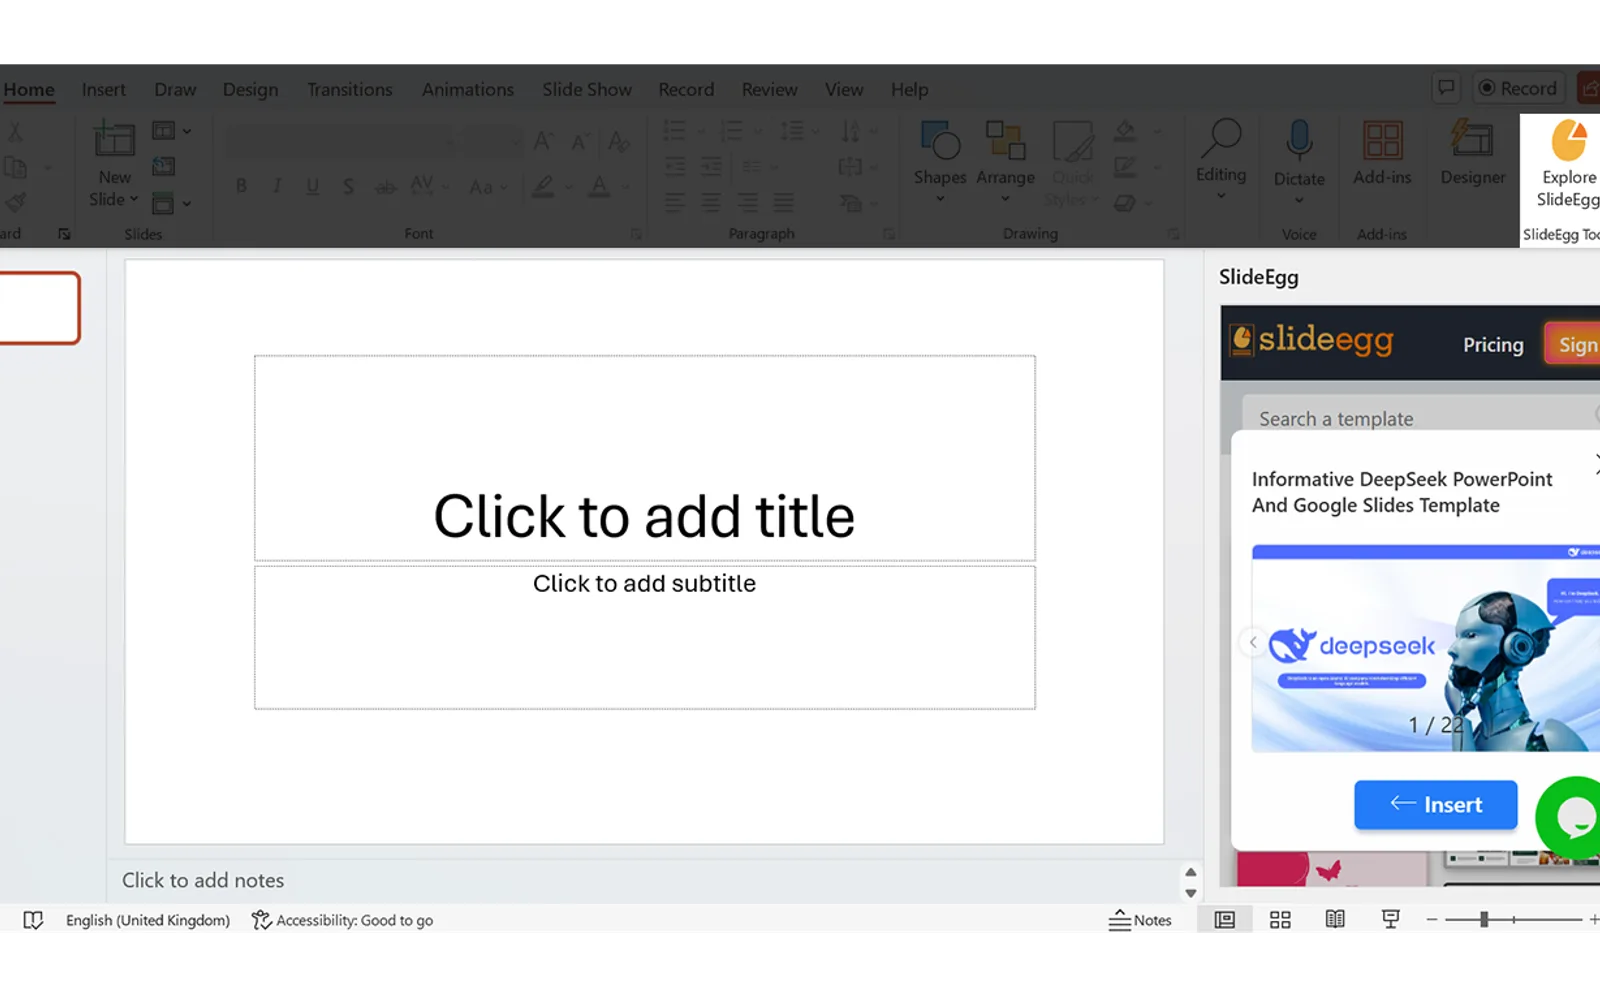The image size is (1600, 1000).
Task: Click the green chat bubble icon
Action: [1572, 817]
